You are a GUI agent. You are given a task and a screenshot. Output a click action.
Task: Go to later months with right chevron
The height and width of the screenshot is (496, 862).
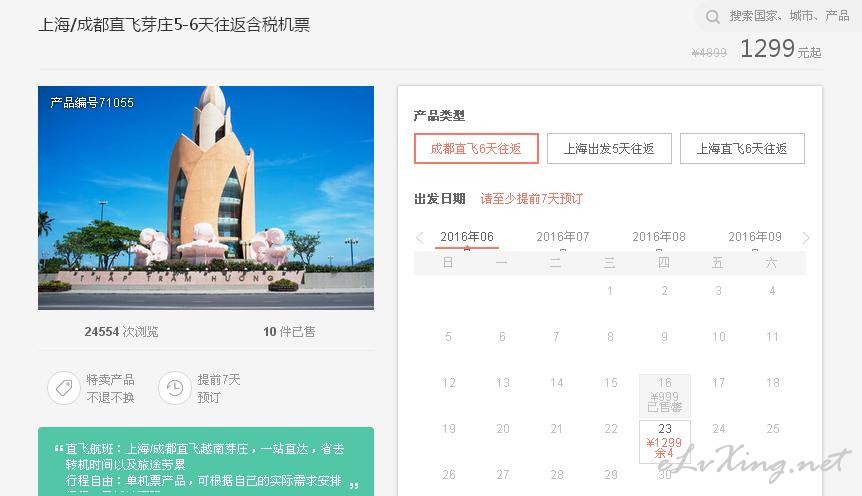806,238
